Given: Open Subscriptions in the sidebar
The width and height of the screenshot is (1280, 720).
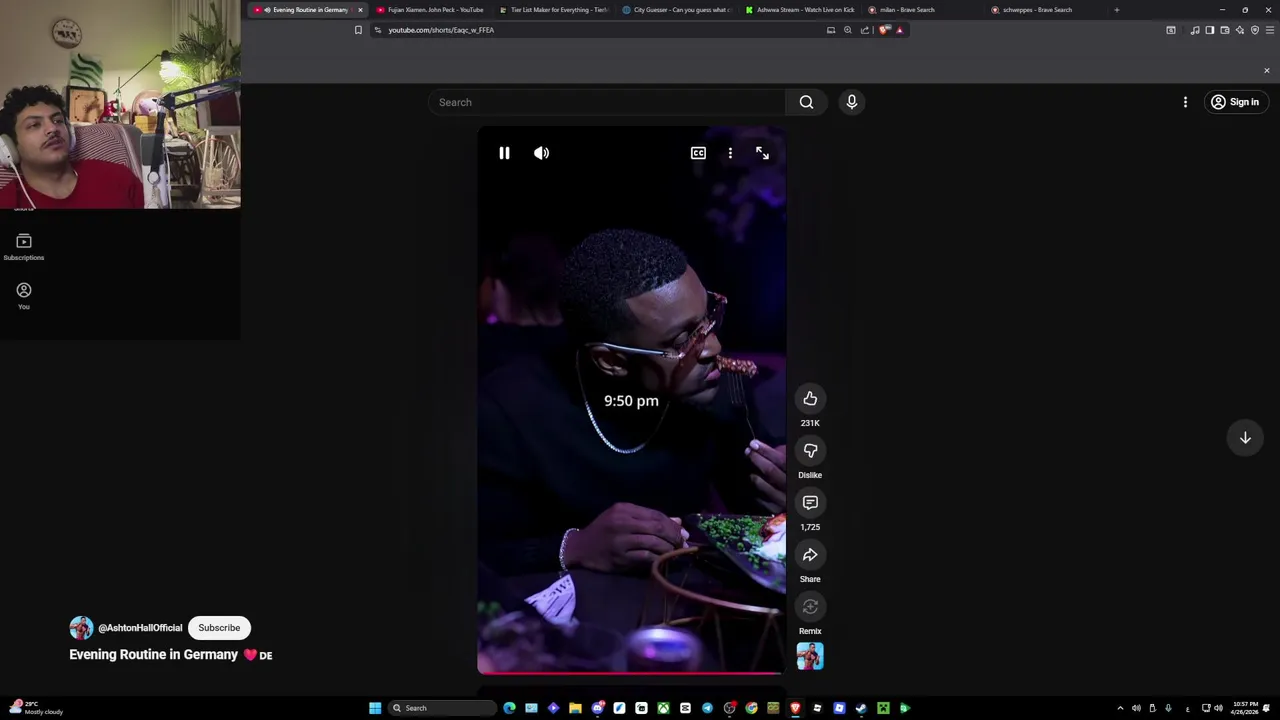Looking at the screenshot, I should click(x=24, y=247).
